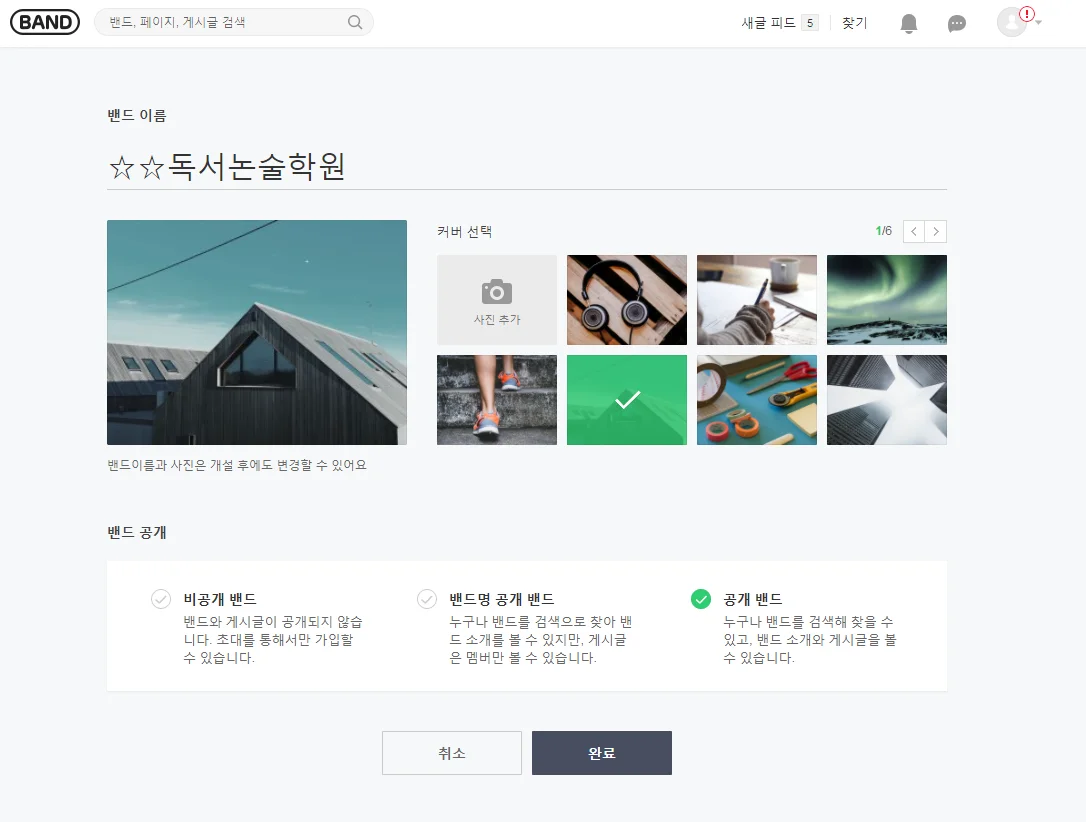
Task: Select the 비공개 밴드 option
Action: coord(161,599)
